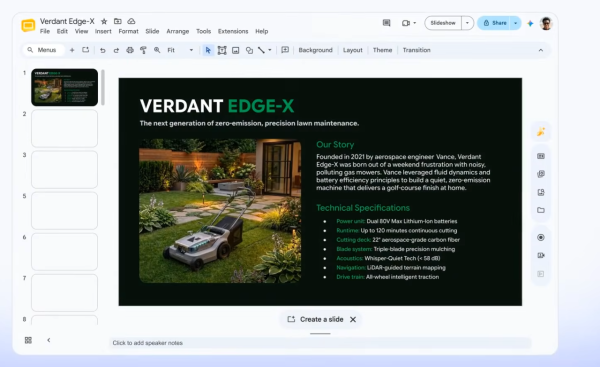Select slide 1 thumbnail
Screen dimensions: 600x367
64,87
